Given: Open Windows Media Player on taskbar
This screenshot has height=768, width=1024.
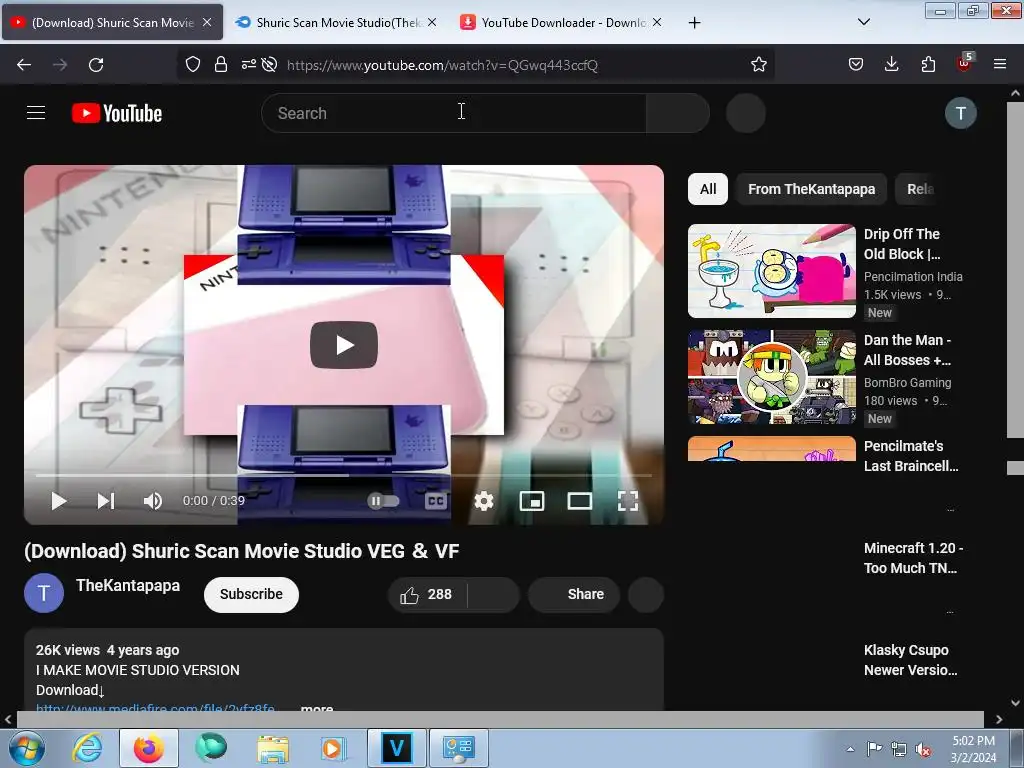Looking at the screenshot, I should coord(333,748).
